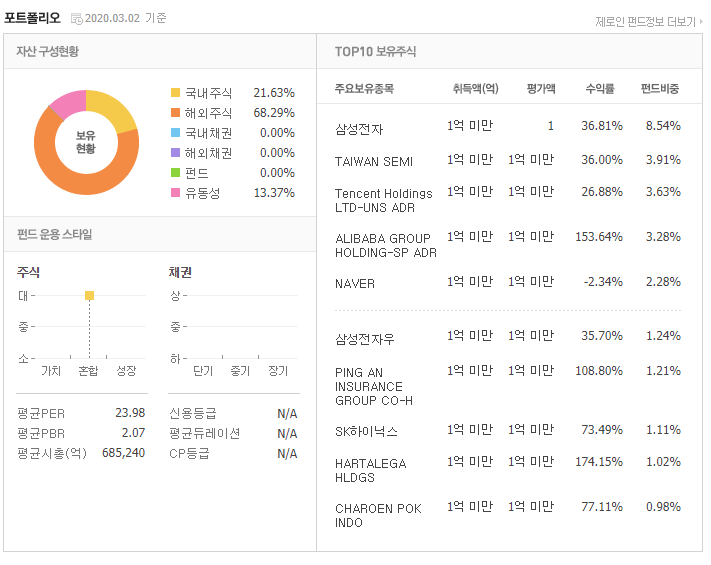This screenshot has height=565, width=711.
Task: Click the 삼성전자 stock name
Action: coord(359,130)
